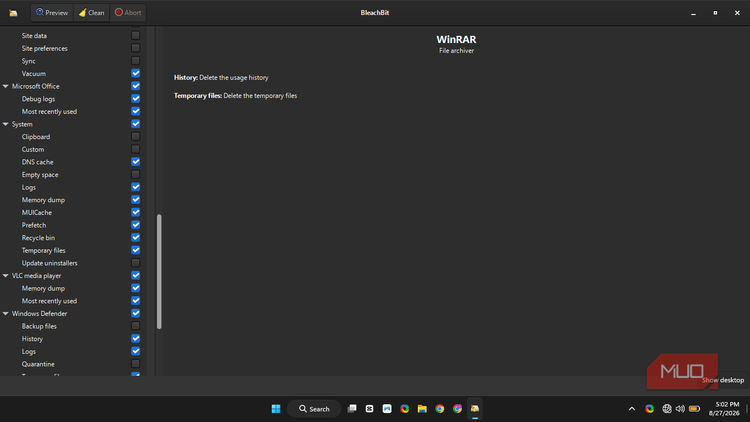Open the Windows Start menu
The width and height of the screenshot is (750, 422).
pos(276,409)
